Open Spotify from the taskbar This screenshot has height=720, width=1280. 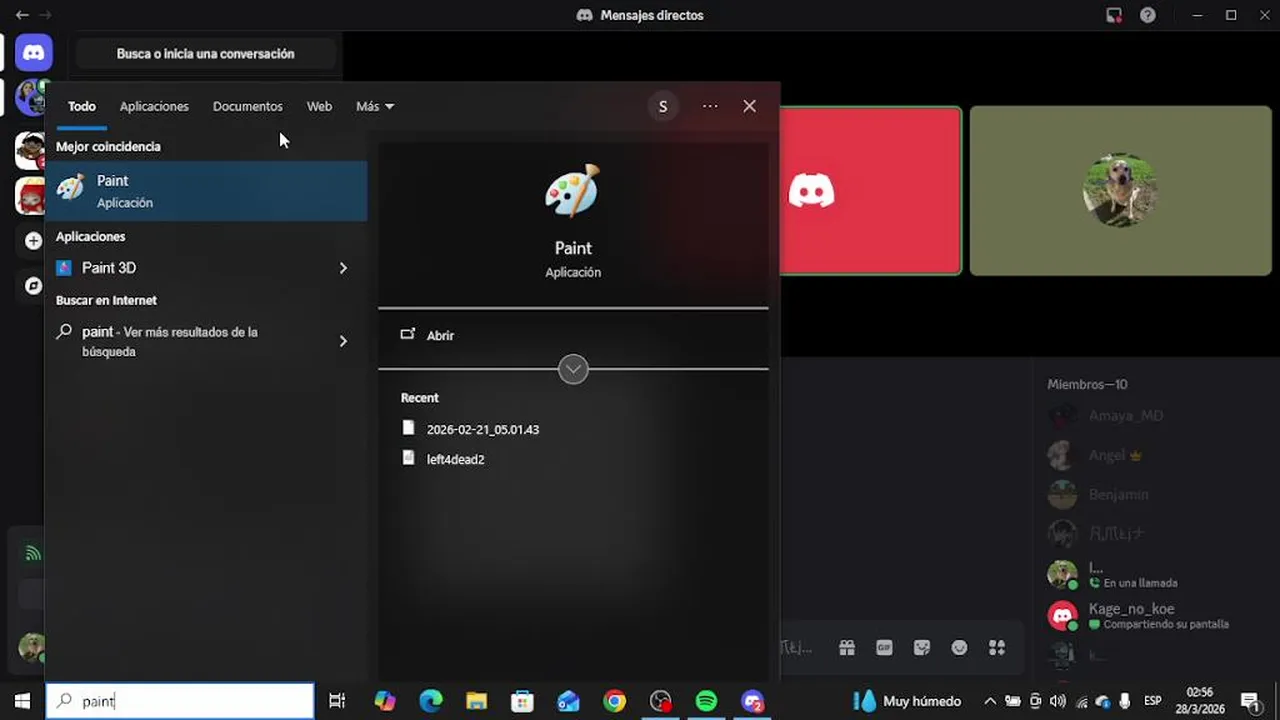pyautogui.click(x=706, y=701)
